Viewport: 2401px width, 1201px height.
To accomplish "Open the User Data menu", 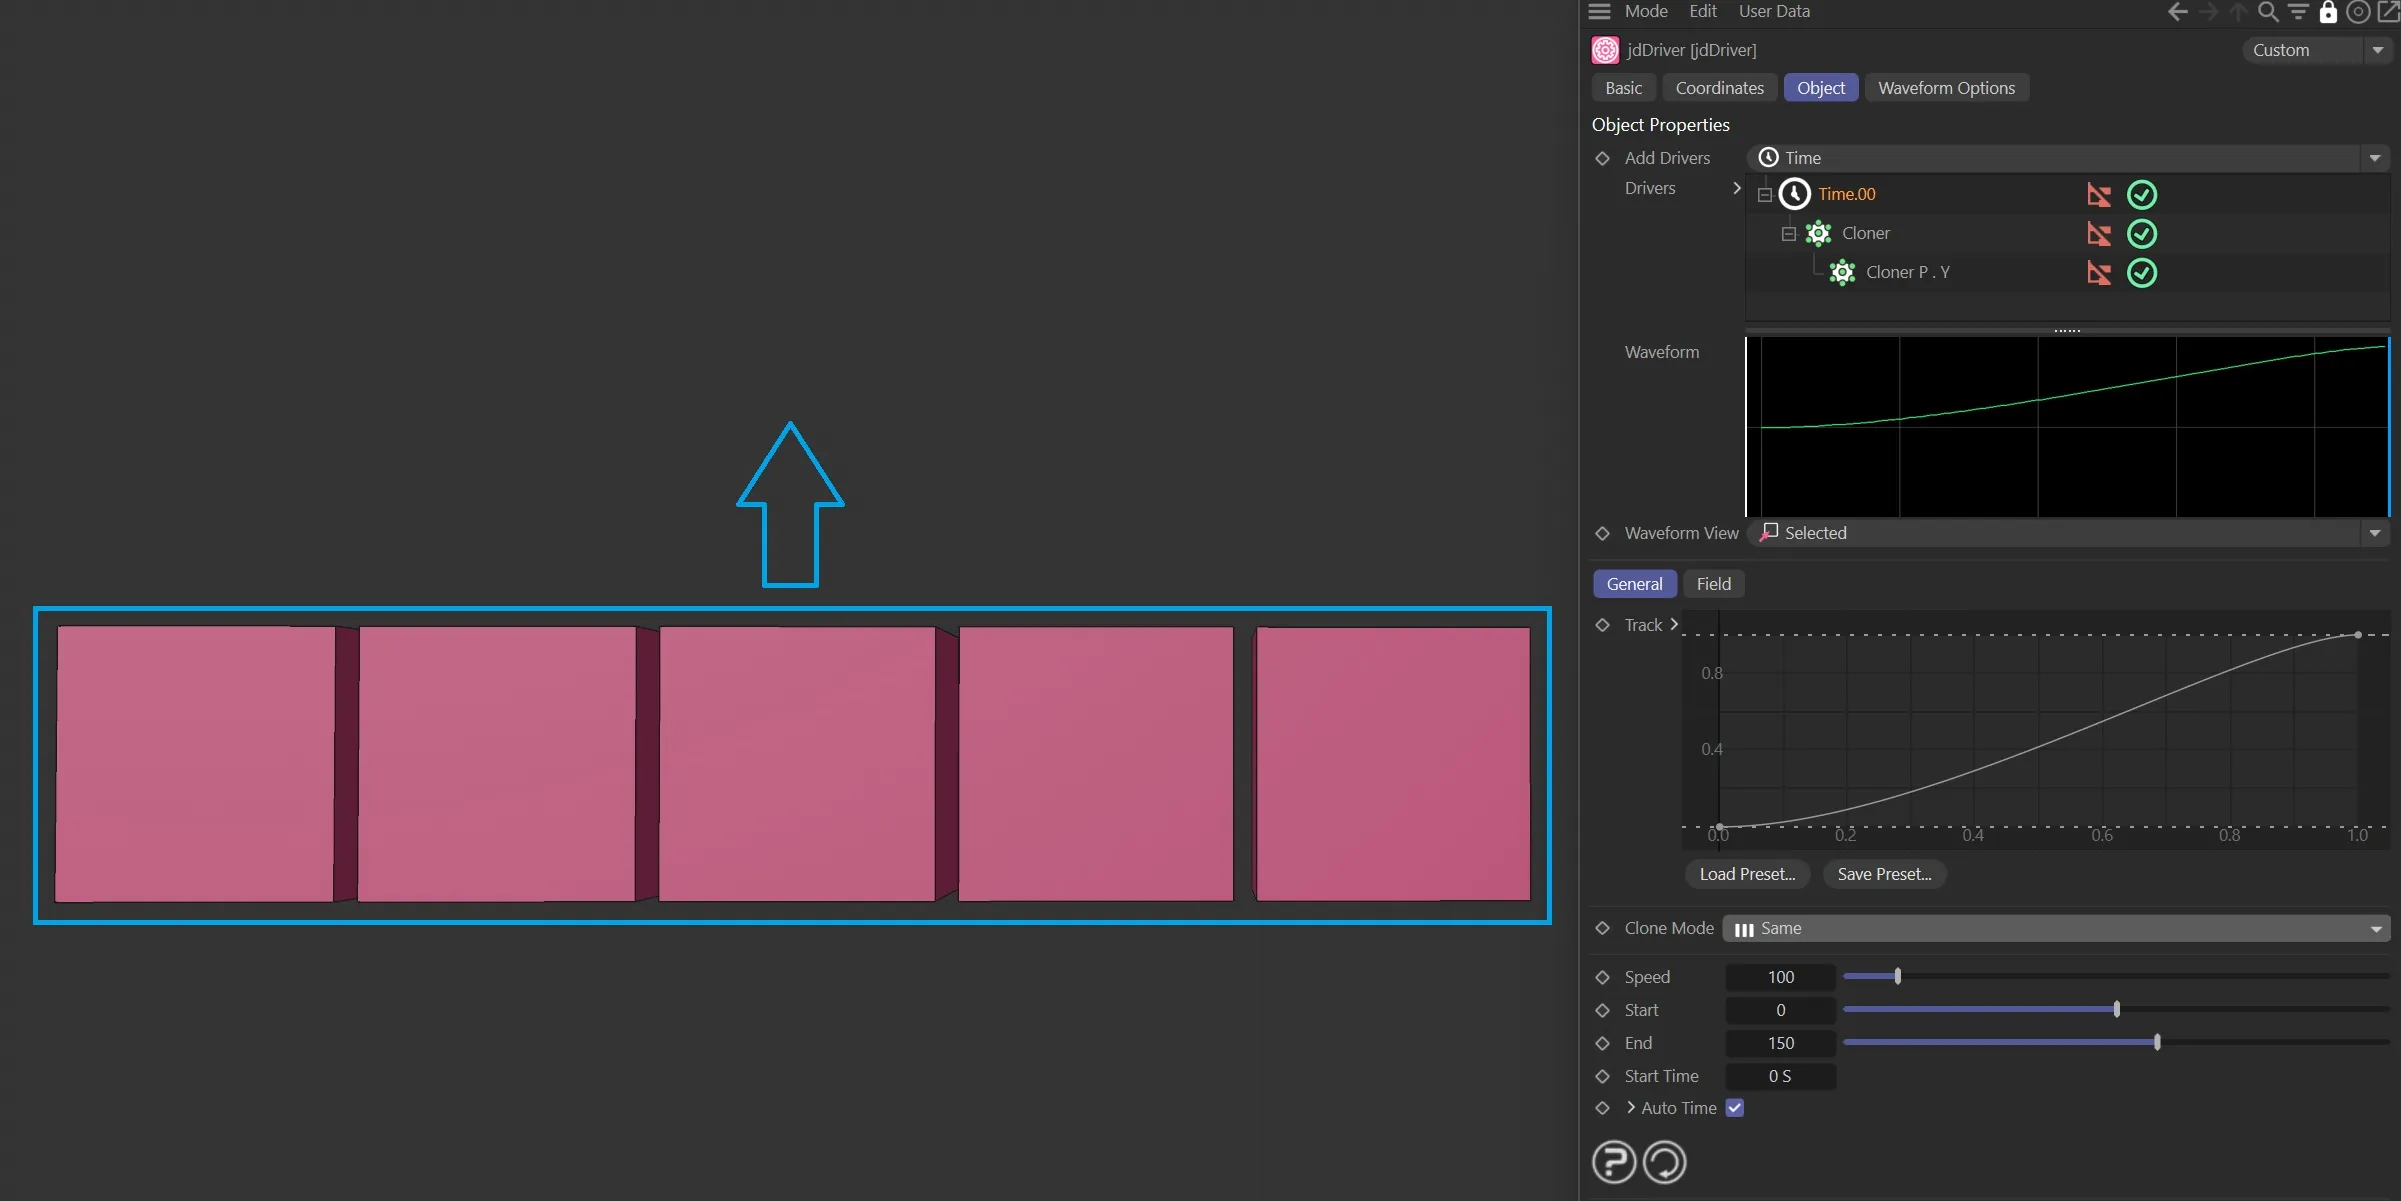I will (1774, 12).
